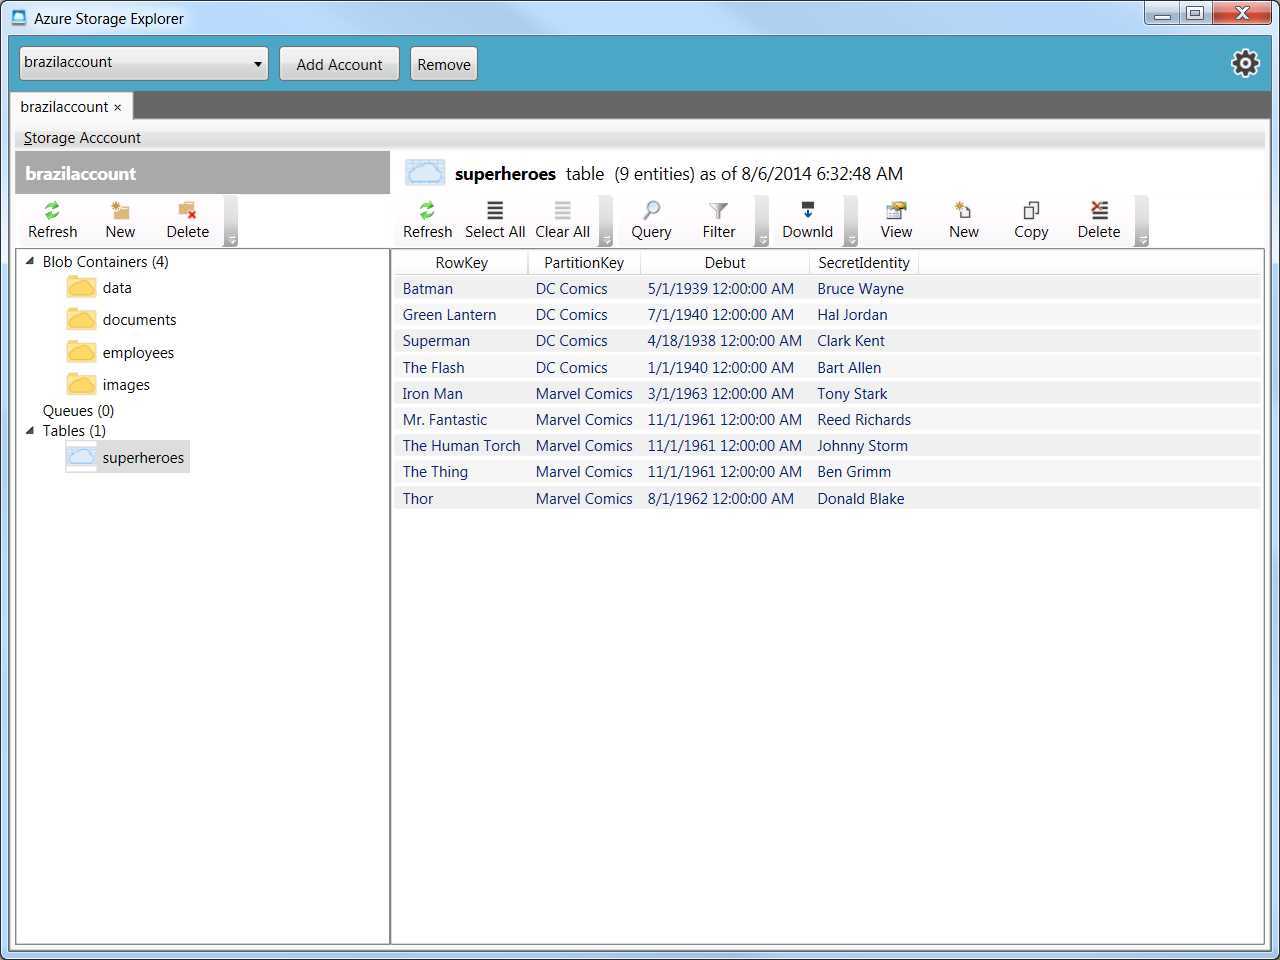Image resolution: width=1280 pixels, height=960 pixels.
Task: Open overflow arrow after Downld
Action: [851, 239]
